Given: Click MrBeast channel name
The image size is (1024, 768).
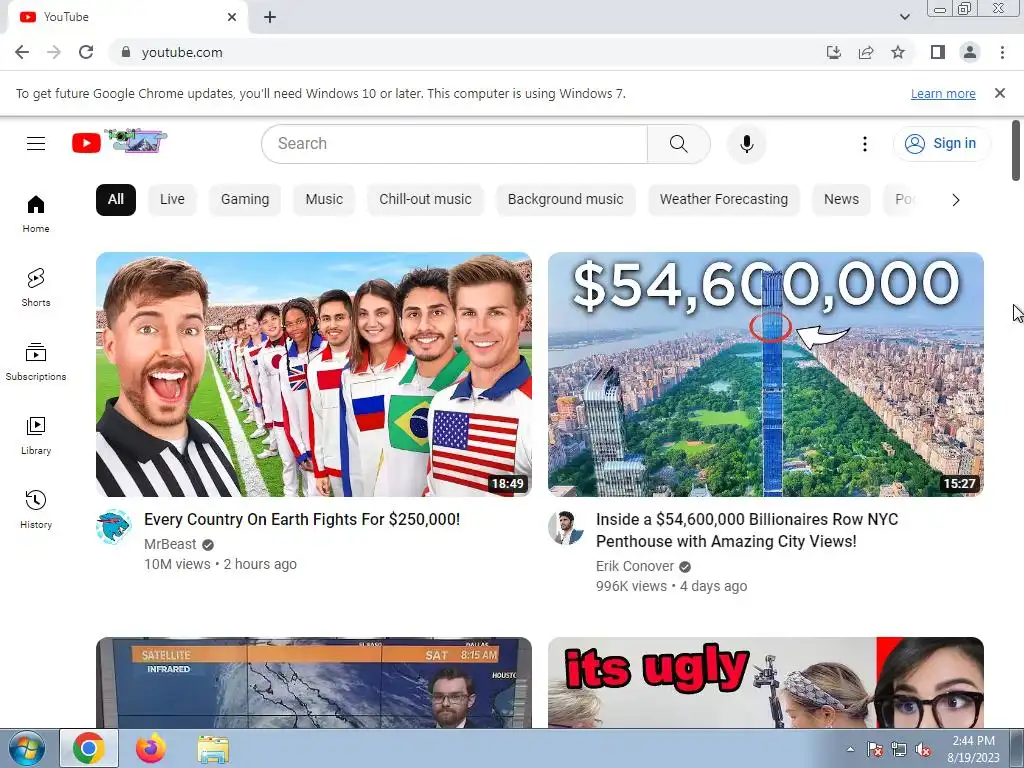Looking at the screenshot, I should pyautogui.click(x=170, y=544).
